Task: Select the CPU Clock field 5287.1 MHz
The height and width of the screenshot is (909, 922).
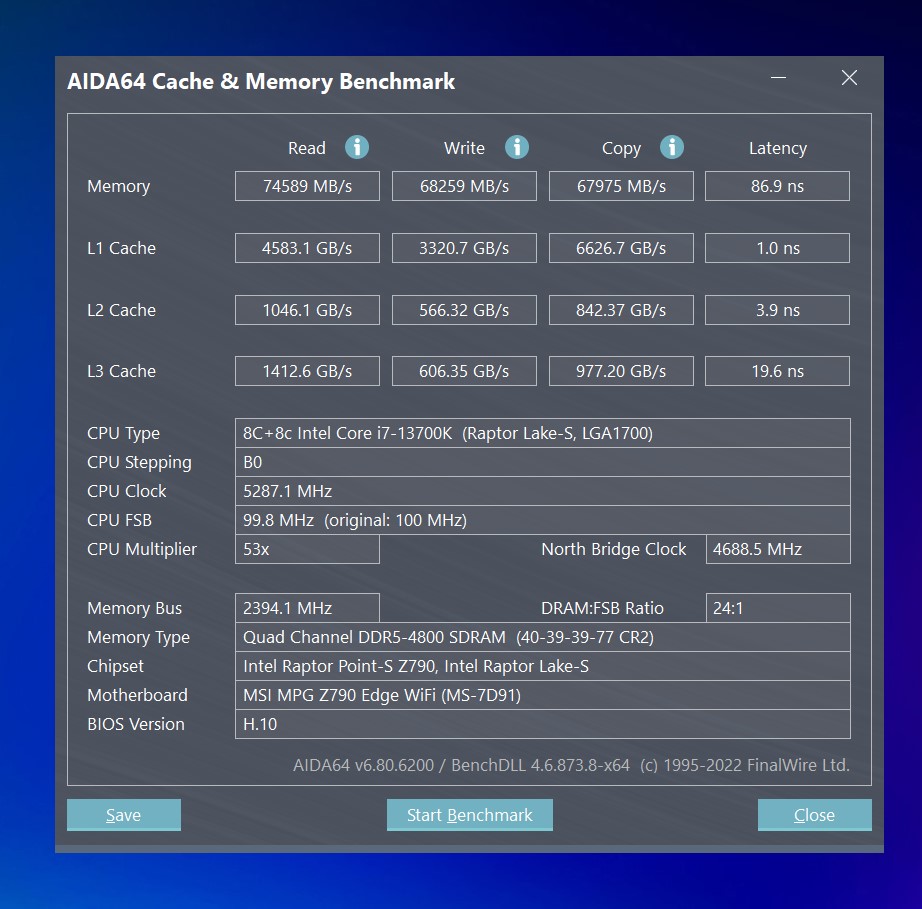Action: pyautogui.click(x=543, y=490)
